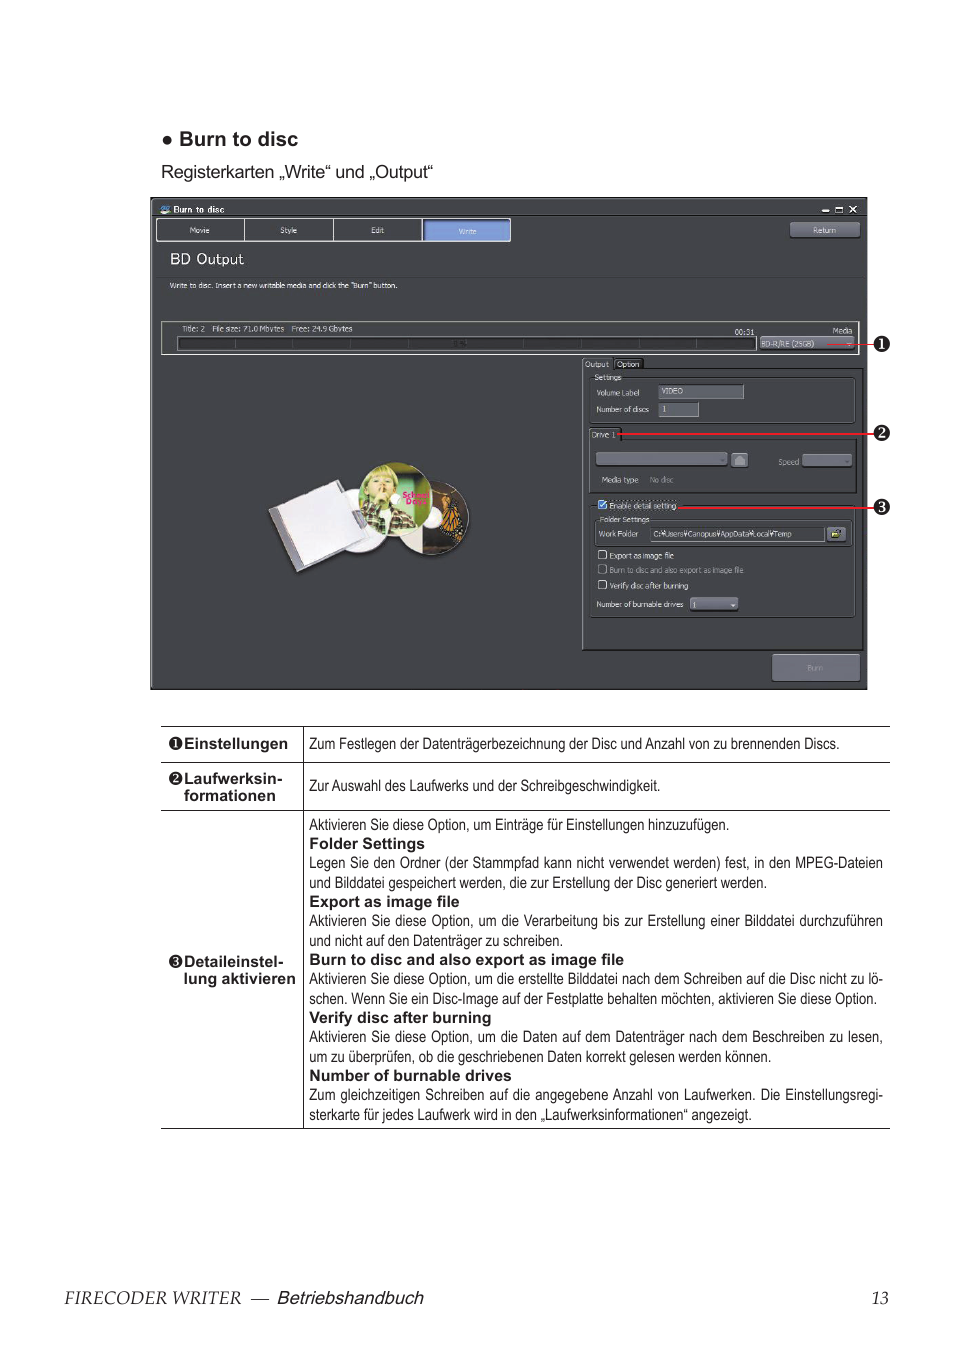954x1354 pixels.
Task: Close the Burn to disc window
Action: click(853, 210)
